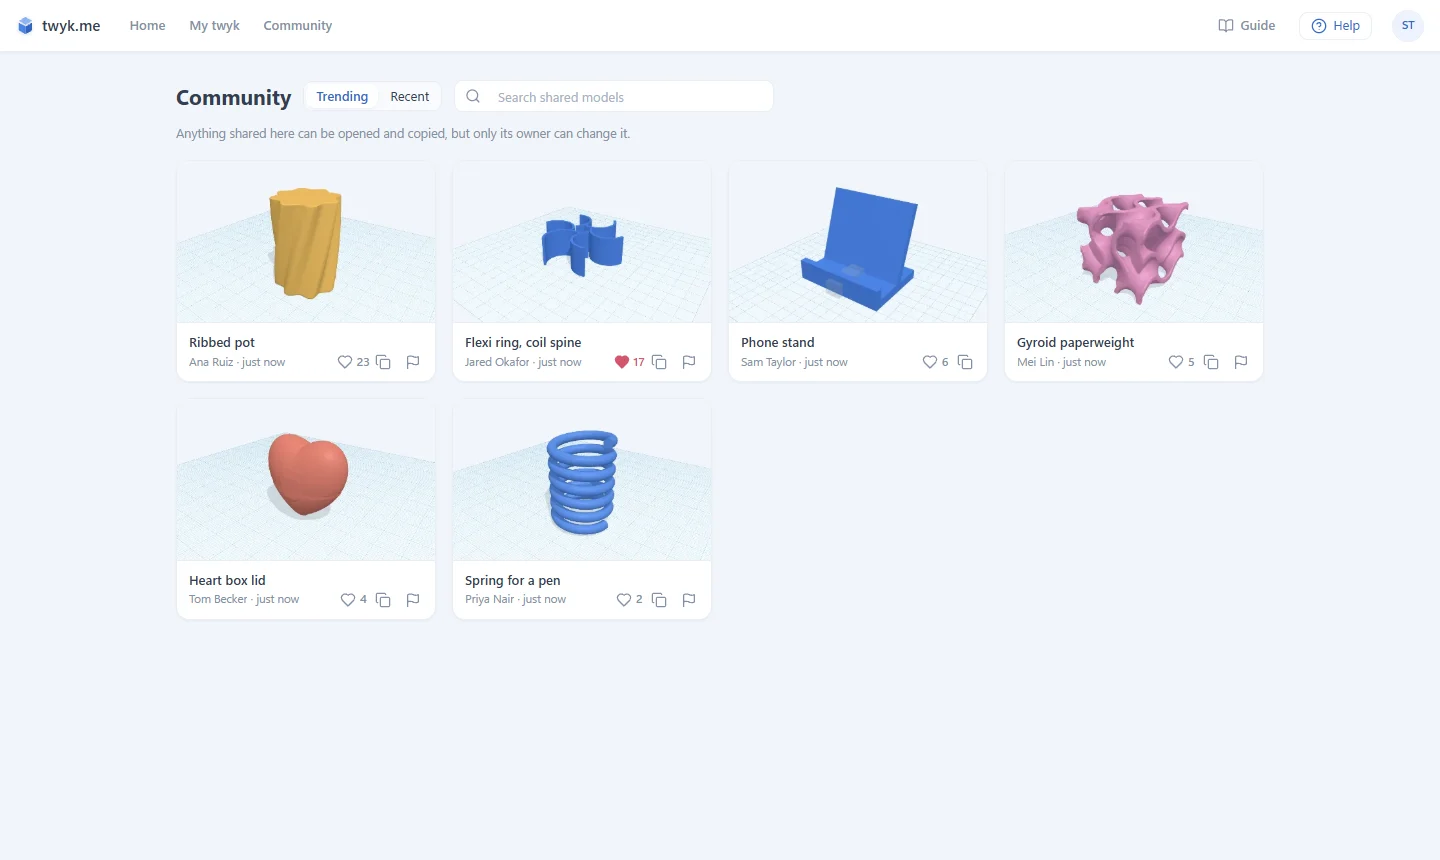
Task: Click the "Flexi ring, coil spine" title
Action: [523, 342]
